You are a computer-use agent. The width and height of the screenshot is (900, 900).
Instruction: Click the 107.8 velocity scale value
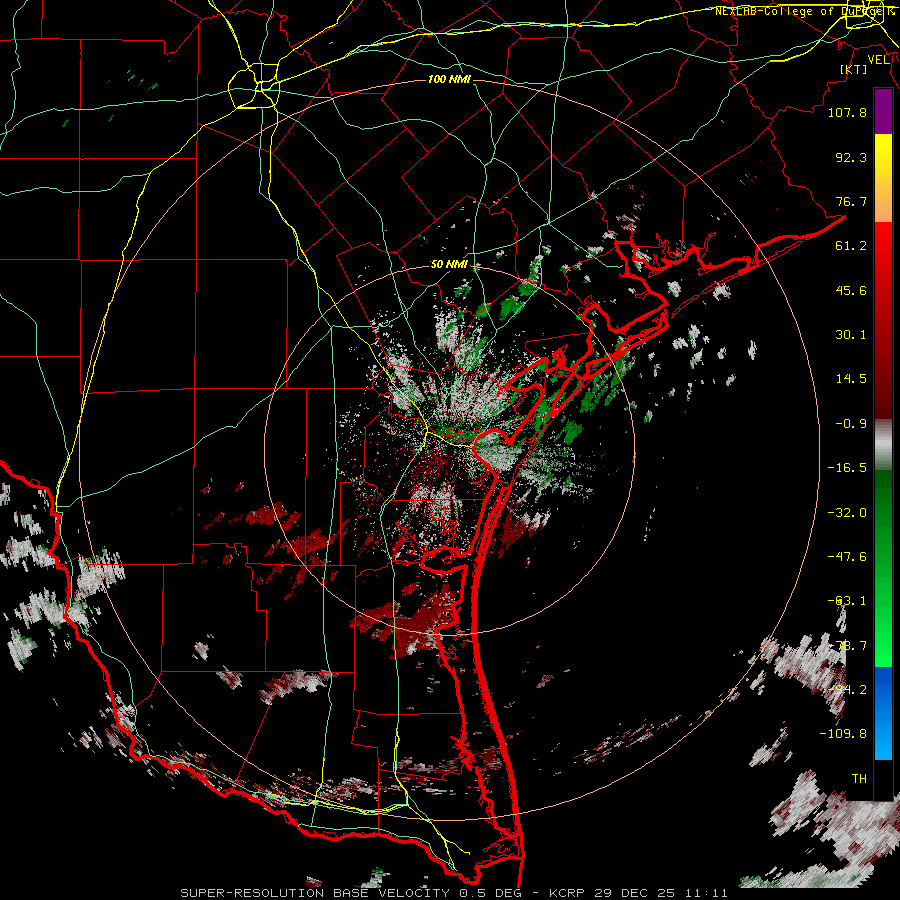[x=847, y=112]
